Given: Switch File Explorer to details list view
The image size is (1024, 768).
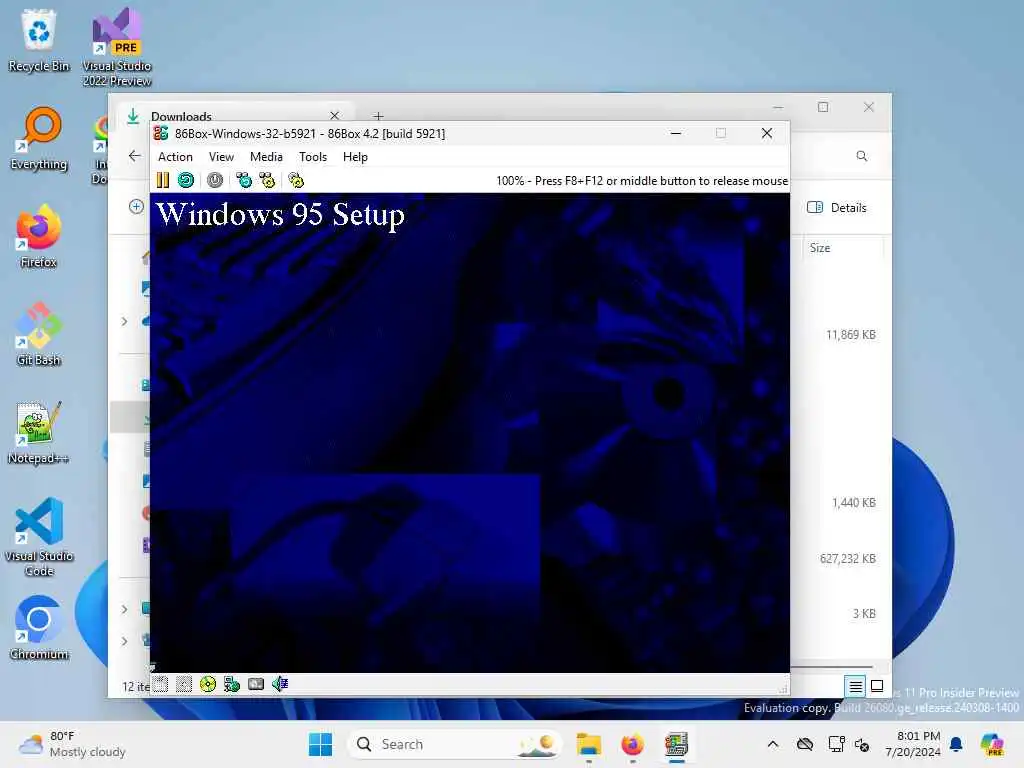Looking at the screenshot, I should click(x=855, y=686).
